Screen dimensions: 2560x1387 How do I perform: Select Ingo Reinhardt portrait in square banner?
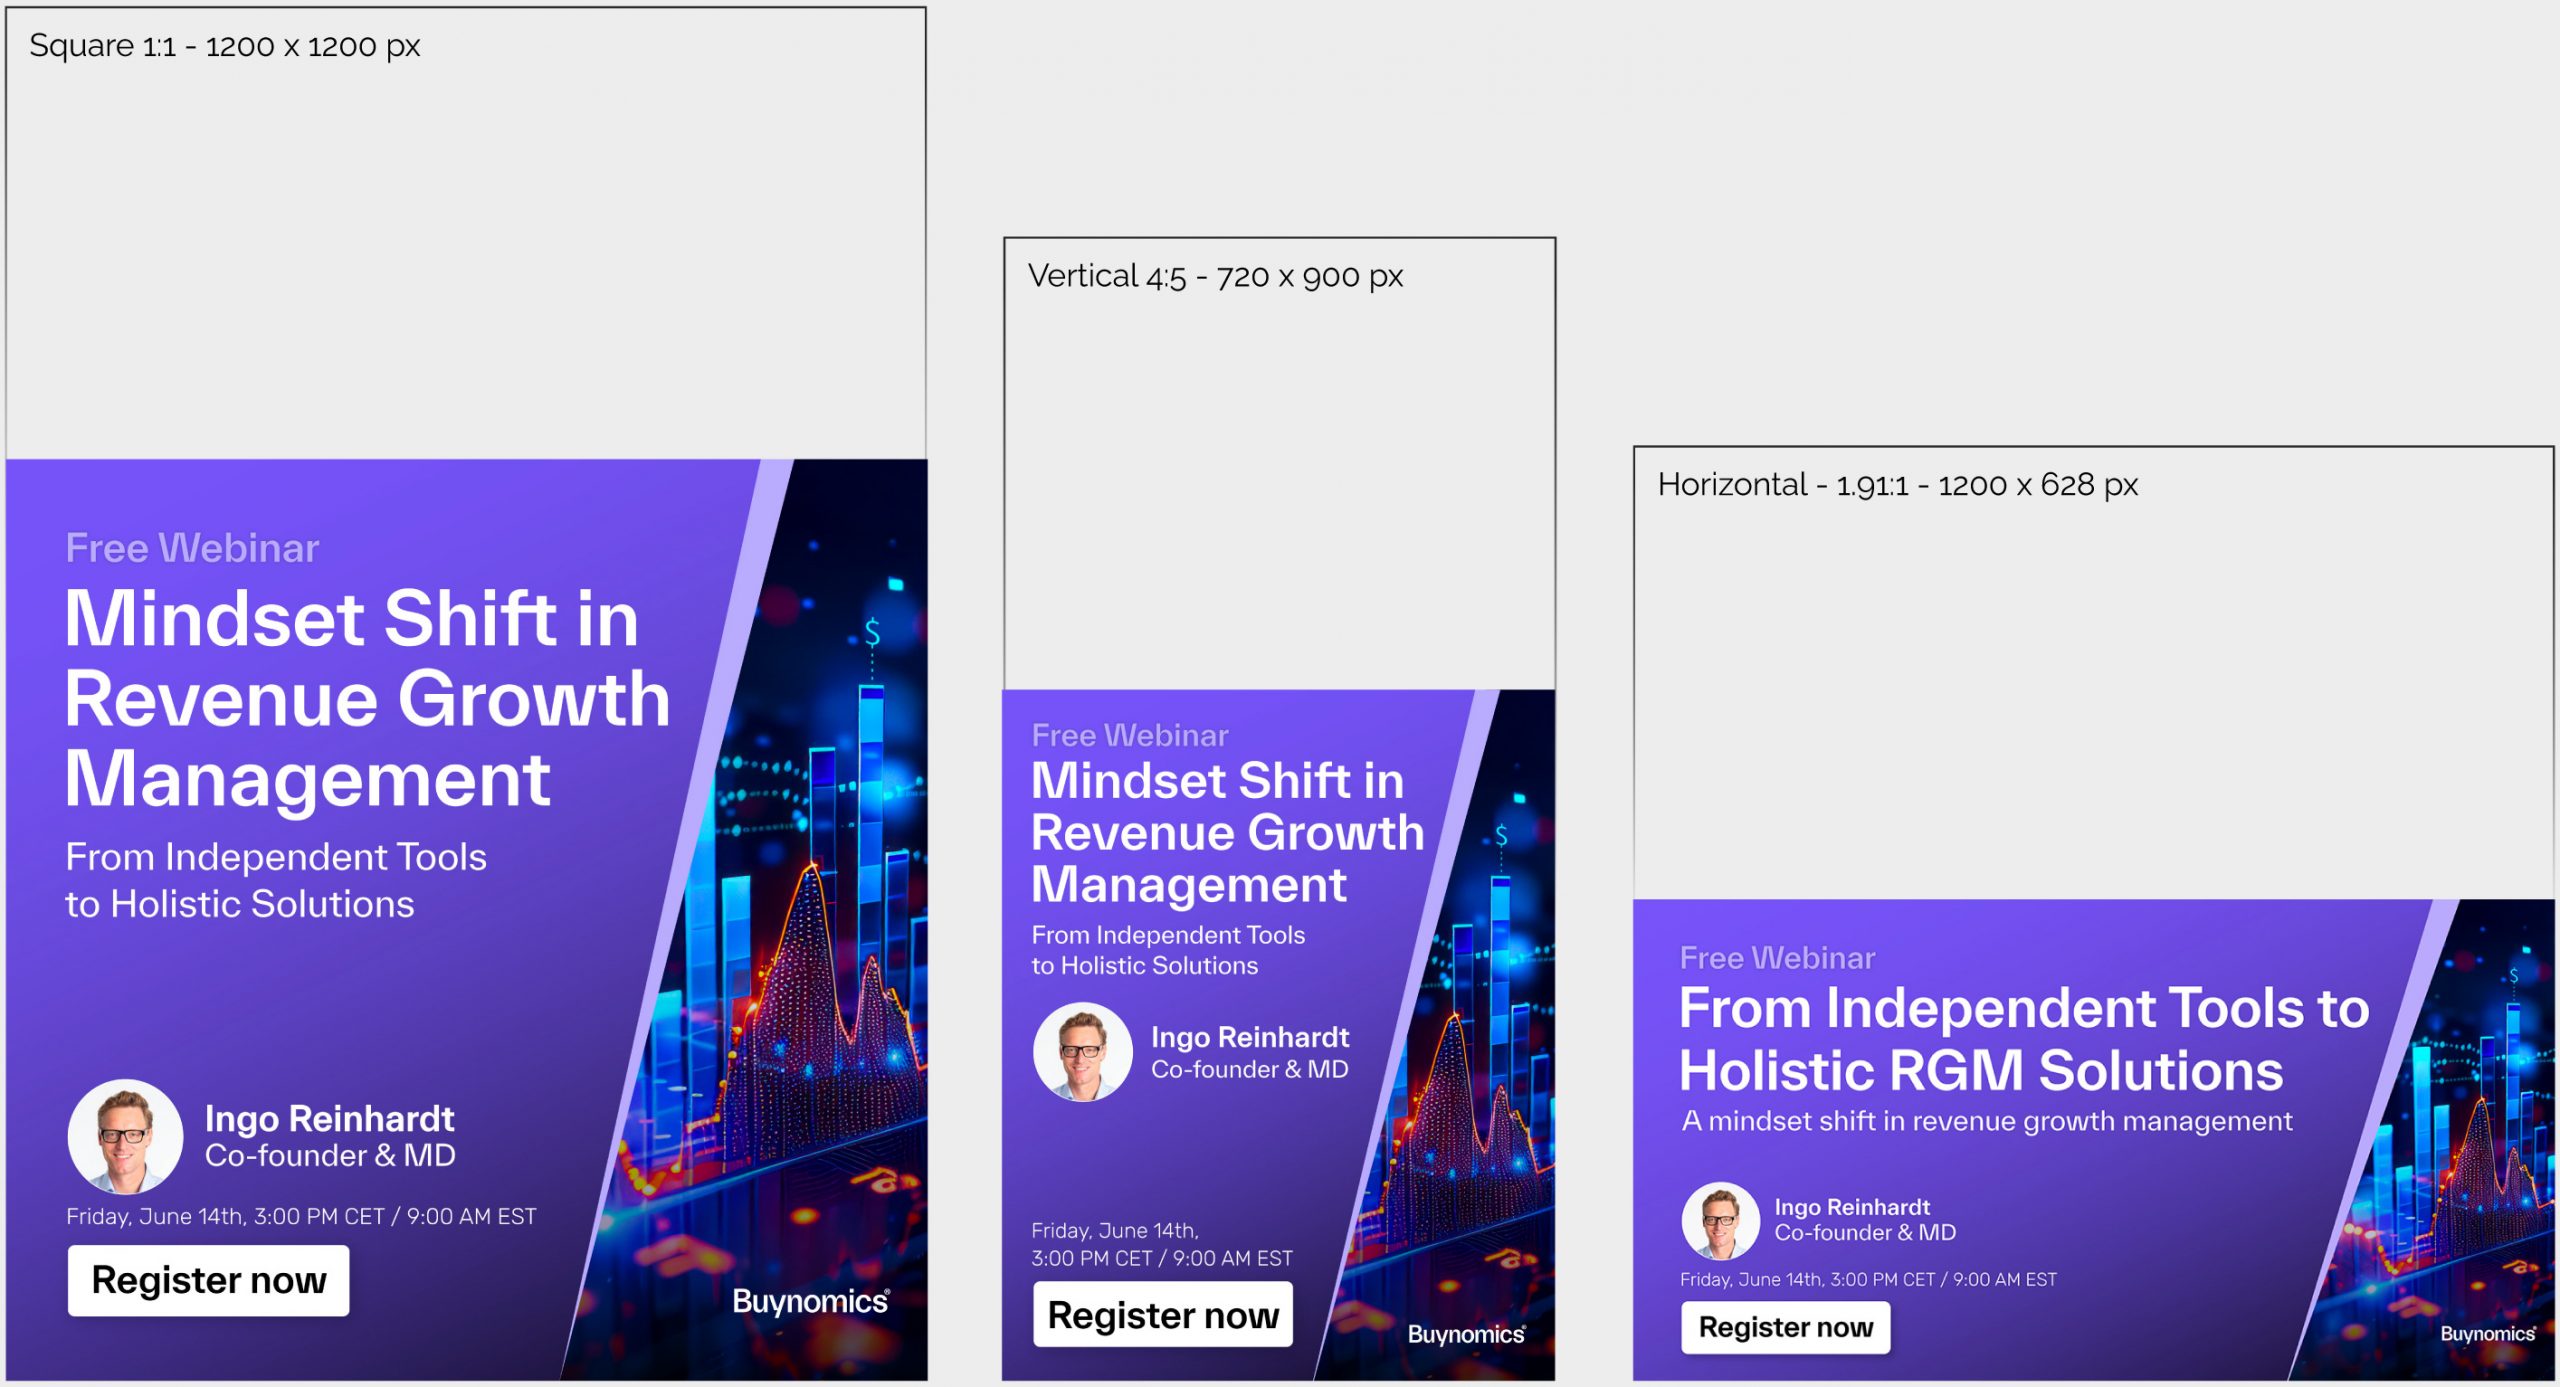(125, 1137)
